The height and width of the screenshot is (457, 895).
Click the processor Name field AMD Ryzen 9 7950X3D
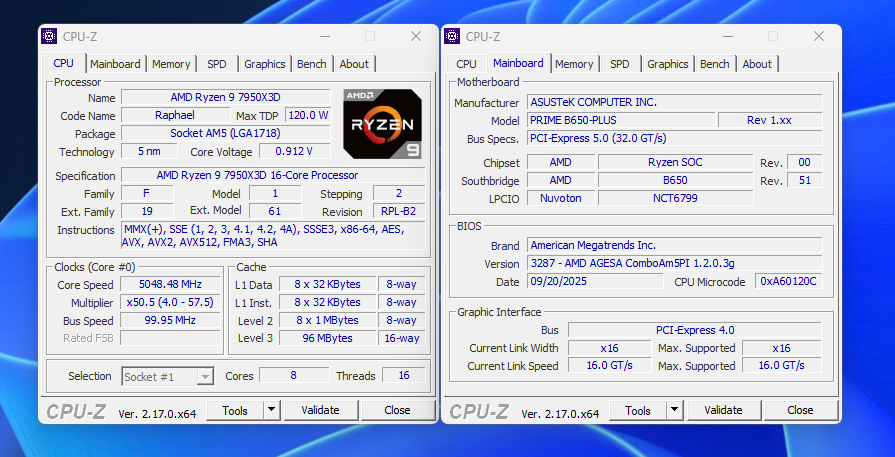tap(225, 97)
